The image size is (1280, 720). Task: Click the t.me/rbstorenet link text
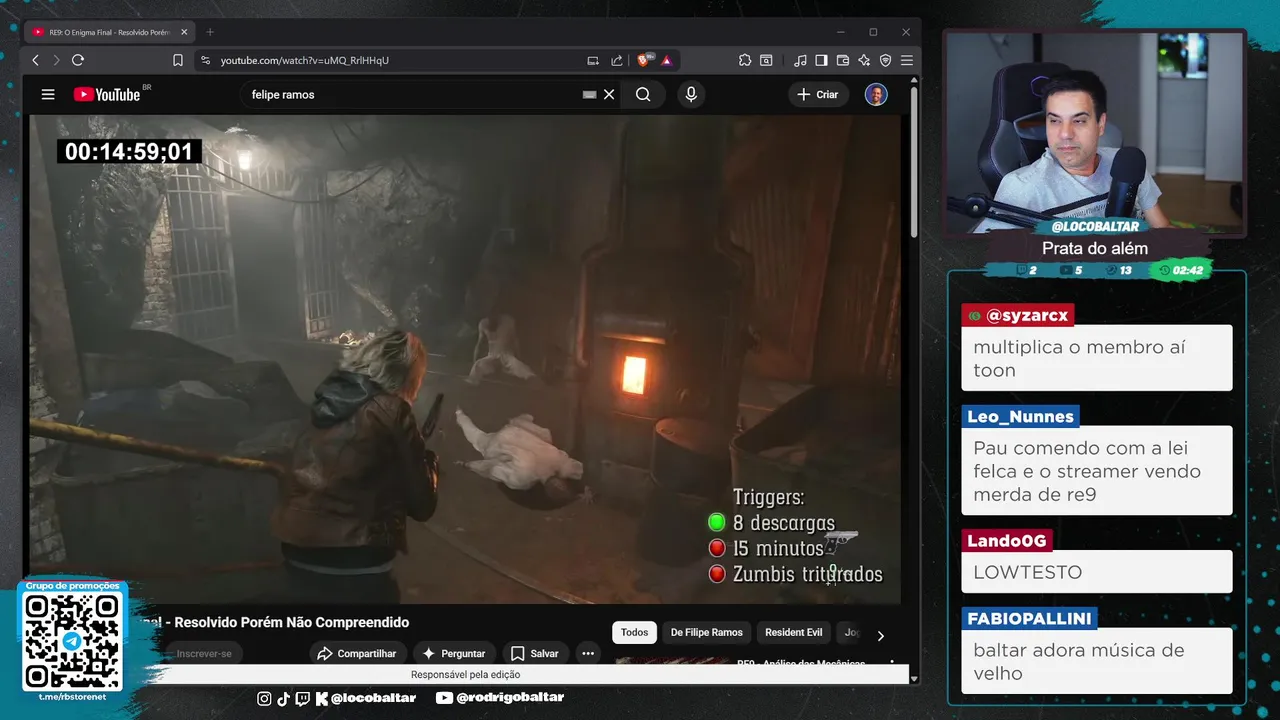click(x=72, y=697)
